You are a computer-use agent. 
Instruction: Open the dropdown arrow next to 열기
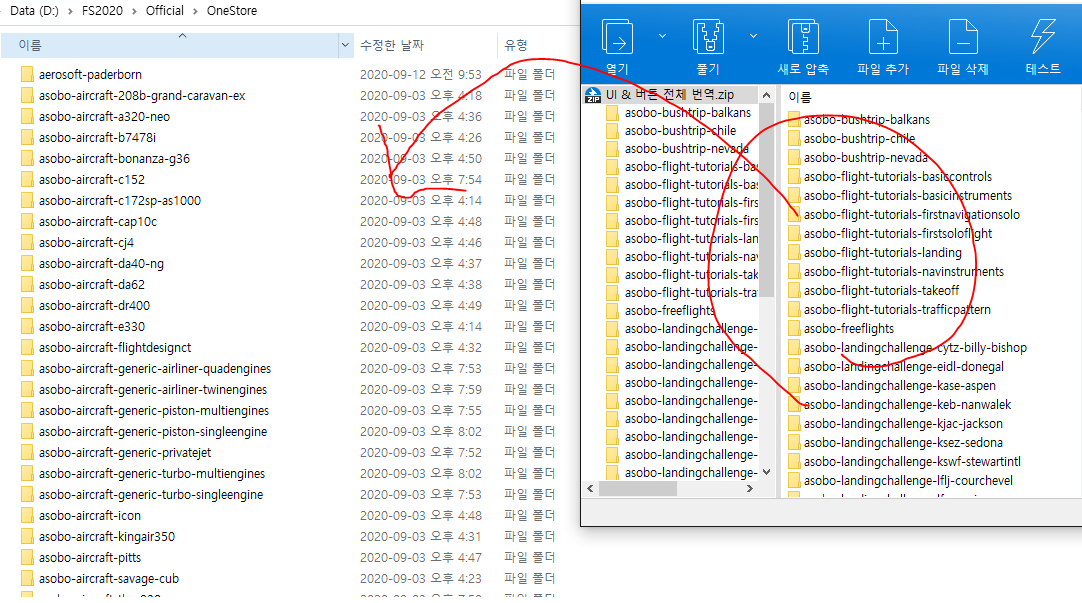[662, 36]
